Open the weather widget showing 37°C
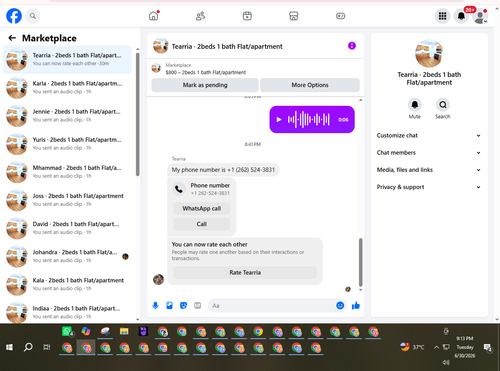Image resolution: width=500 pixels, height=371 pixels. [x=412, y=347]
